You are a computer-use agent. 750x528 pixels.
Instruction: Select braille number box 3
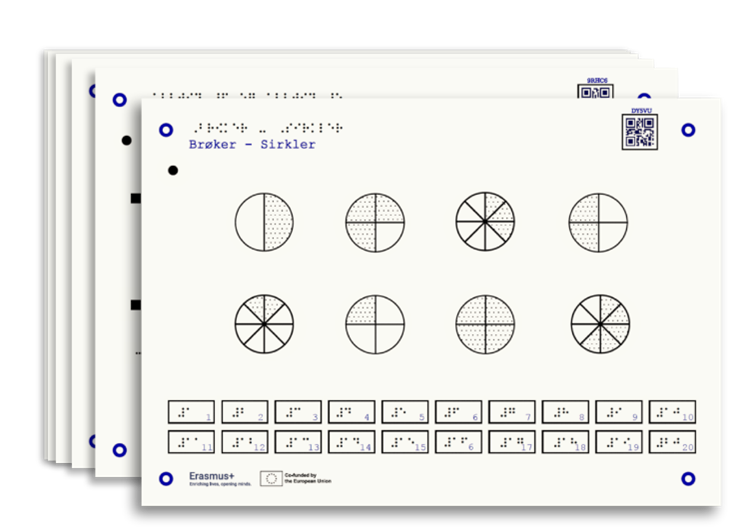click(298, 412)
